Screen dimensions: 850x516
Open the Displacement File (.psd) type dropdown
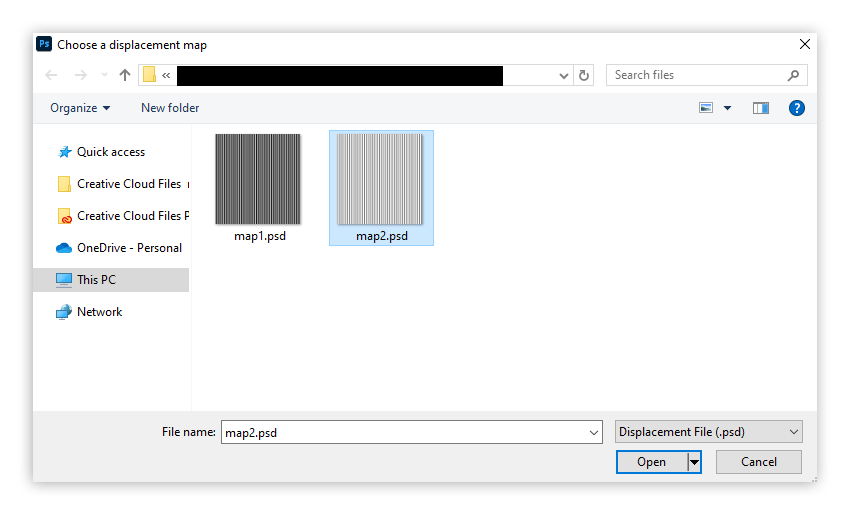point(709,432)
